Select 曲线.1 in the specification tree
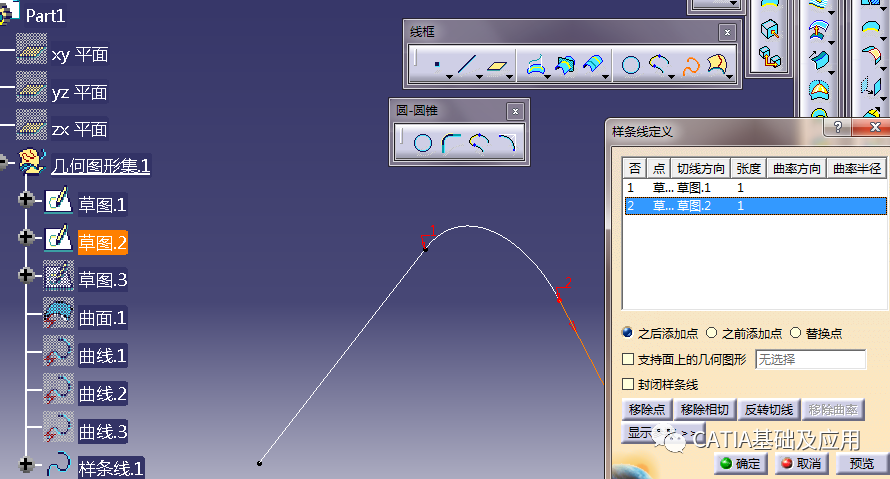The height and width of the screenshot is (479, 890). coord(102,356)
